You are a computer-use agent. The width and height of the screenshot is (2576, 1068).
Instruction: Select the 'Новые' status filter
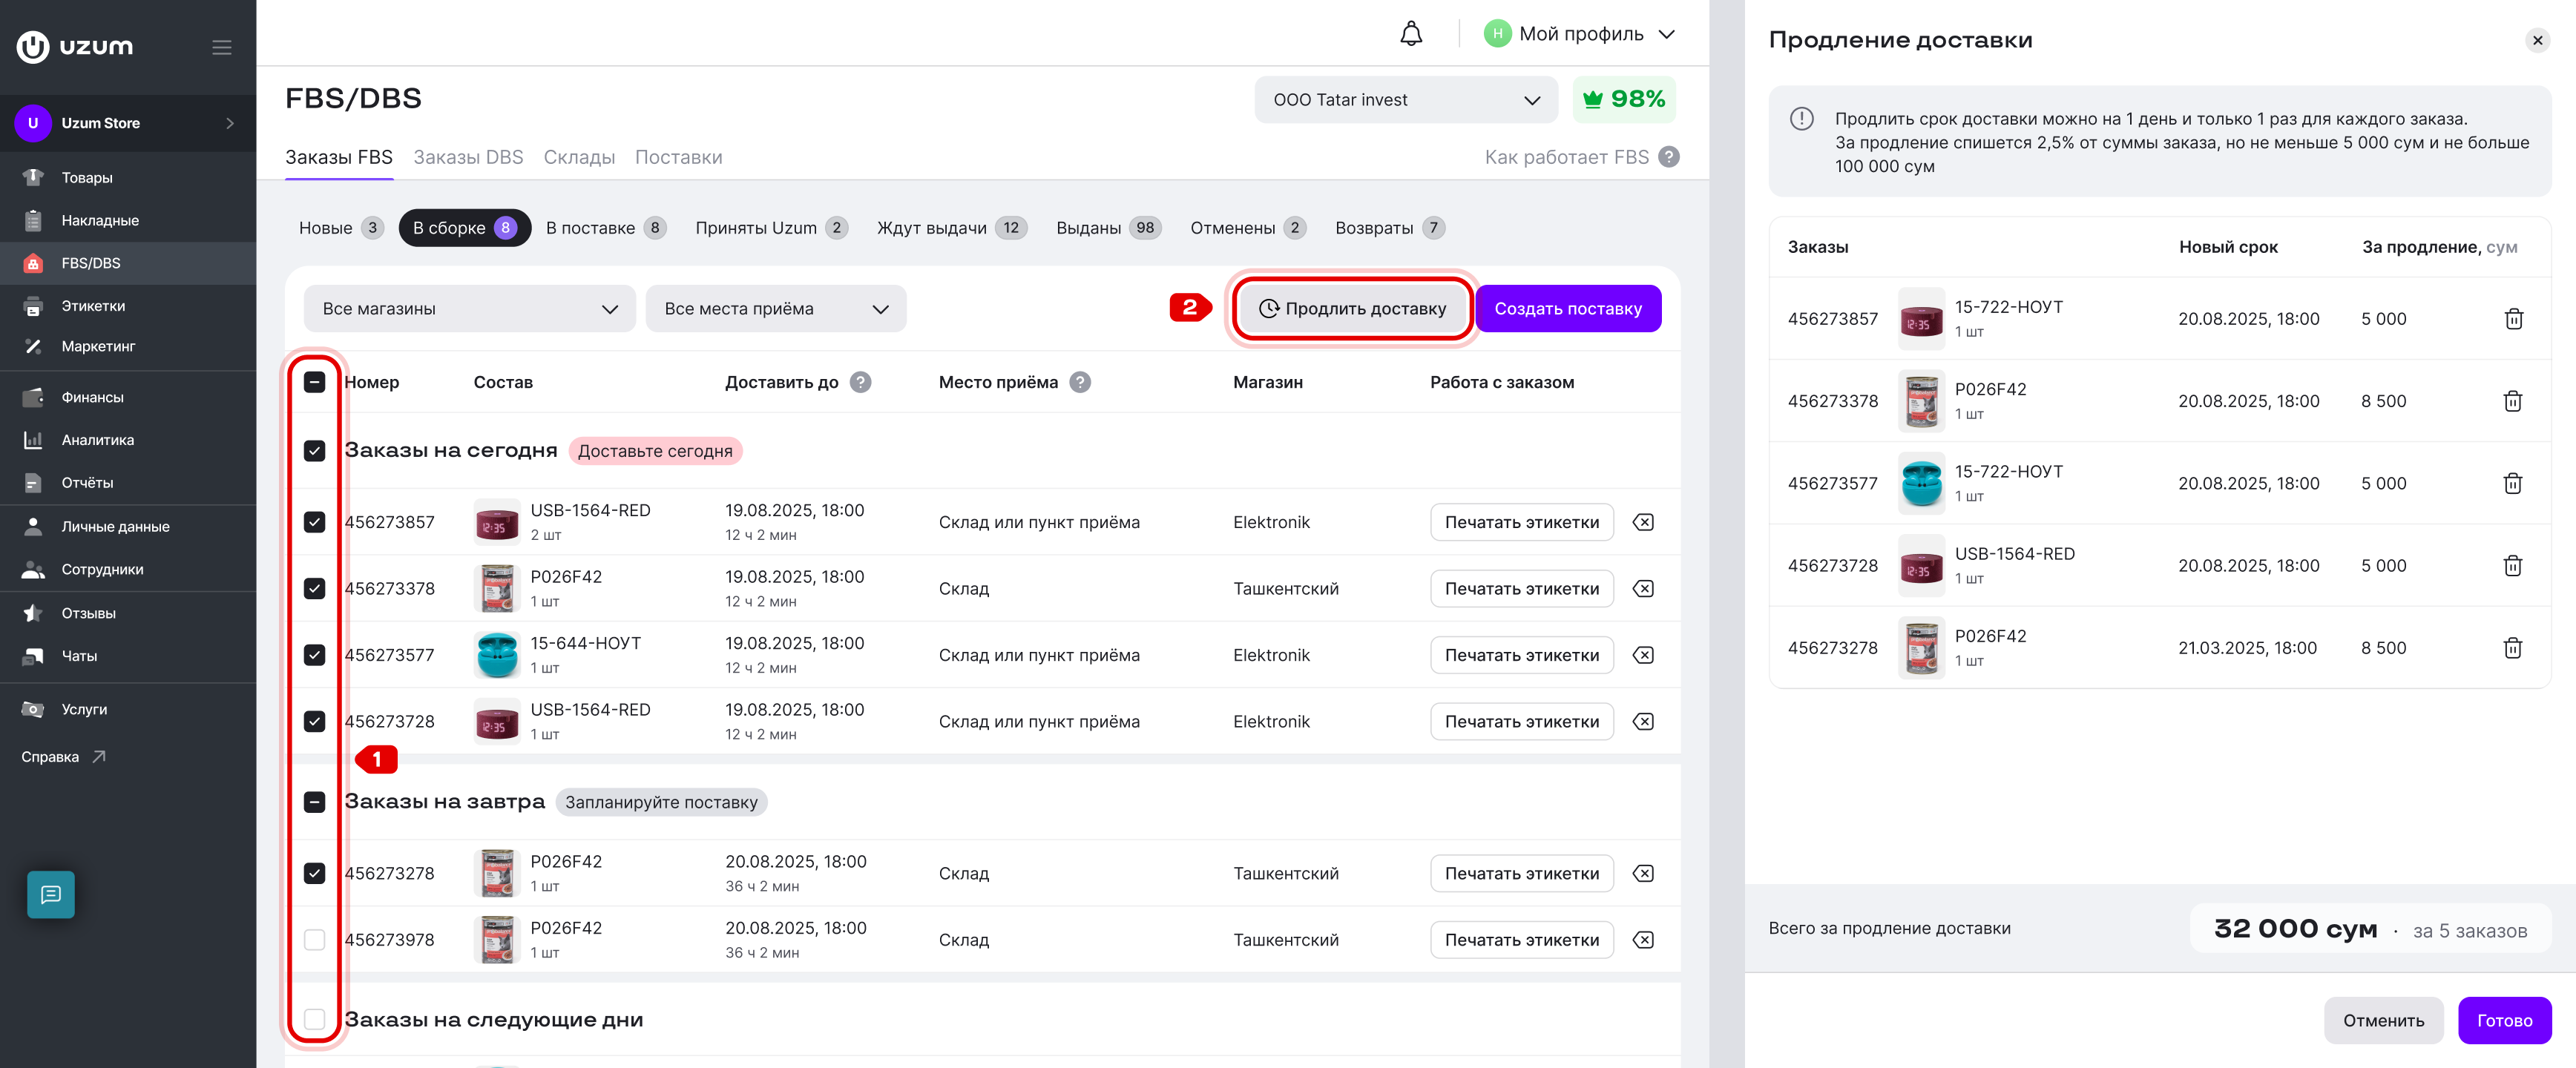pyautogui.click(x=340, y=228)
